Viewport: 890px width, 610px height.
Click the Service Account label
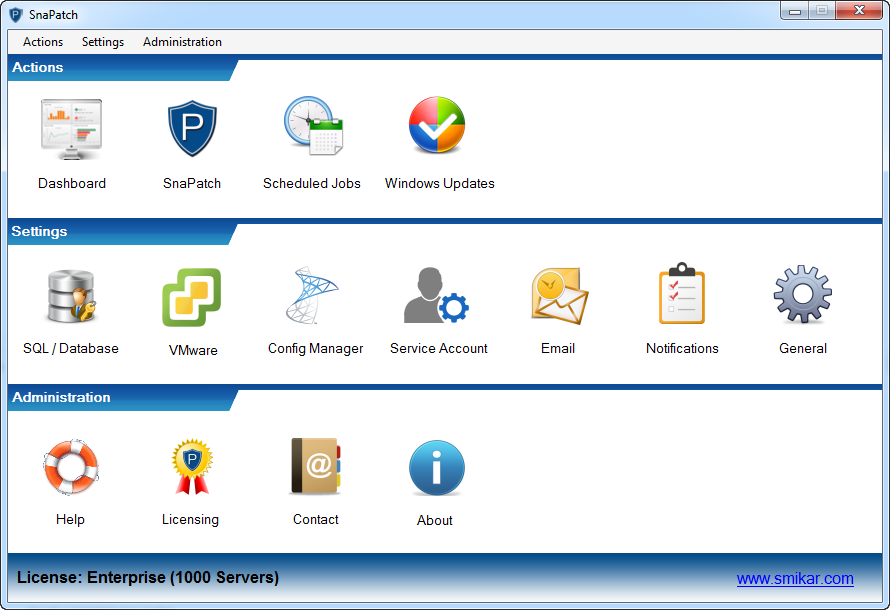tap(439, 348)
